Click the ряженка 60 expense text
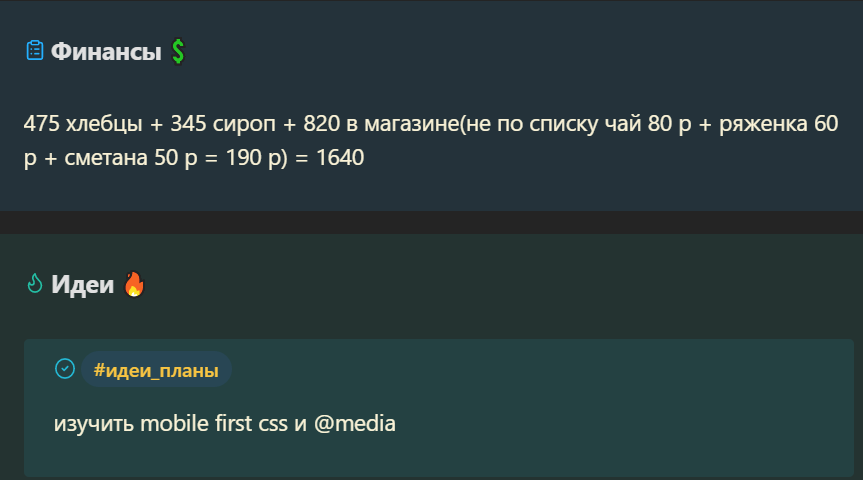Viewport: 863px width, 480px height. click(x=778, y=124)
